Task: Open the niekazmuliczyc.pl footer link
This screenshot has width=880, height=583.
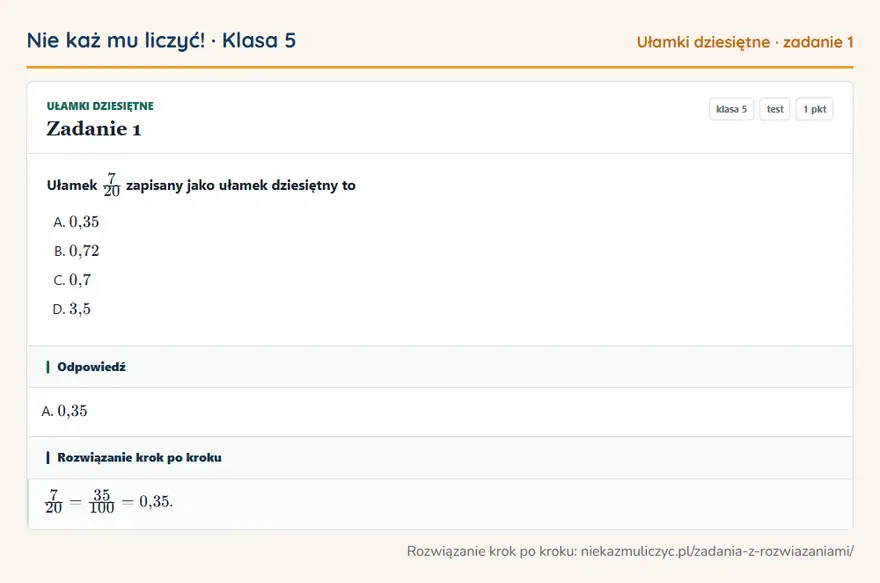Action: pos(717,551)
